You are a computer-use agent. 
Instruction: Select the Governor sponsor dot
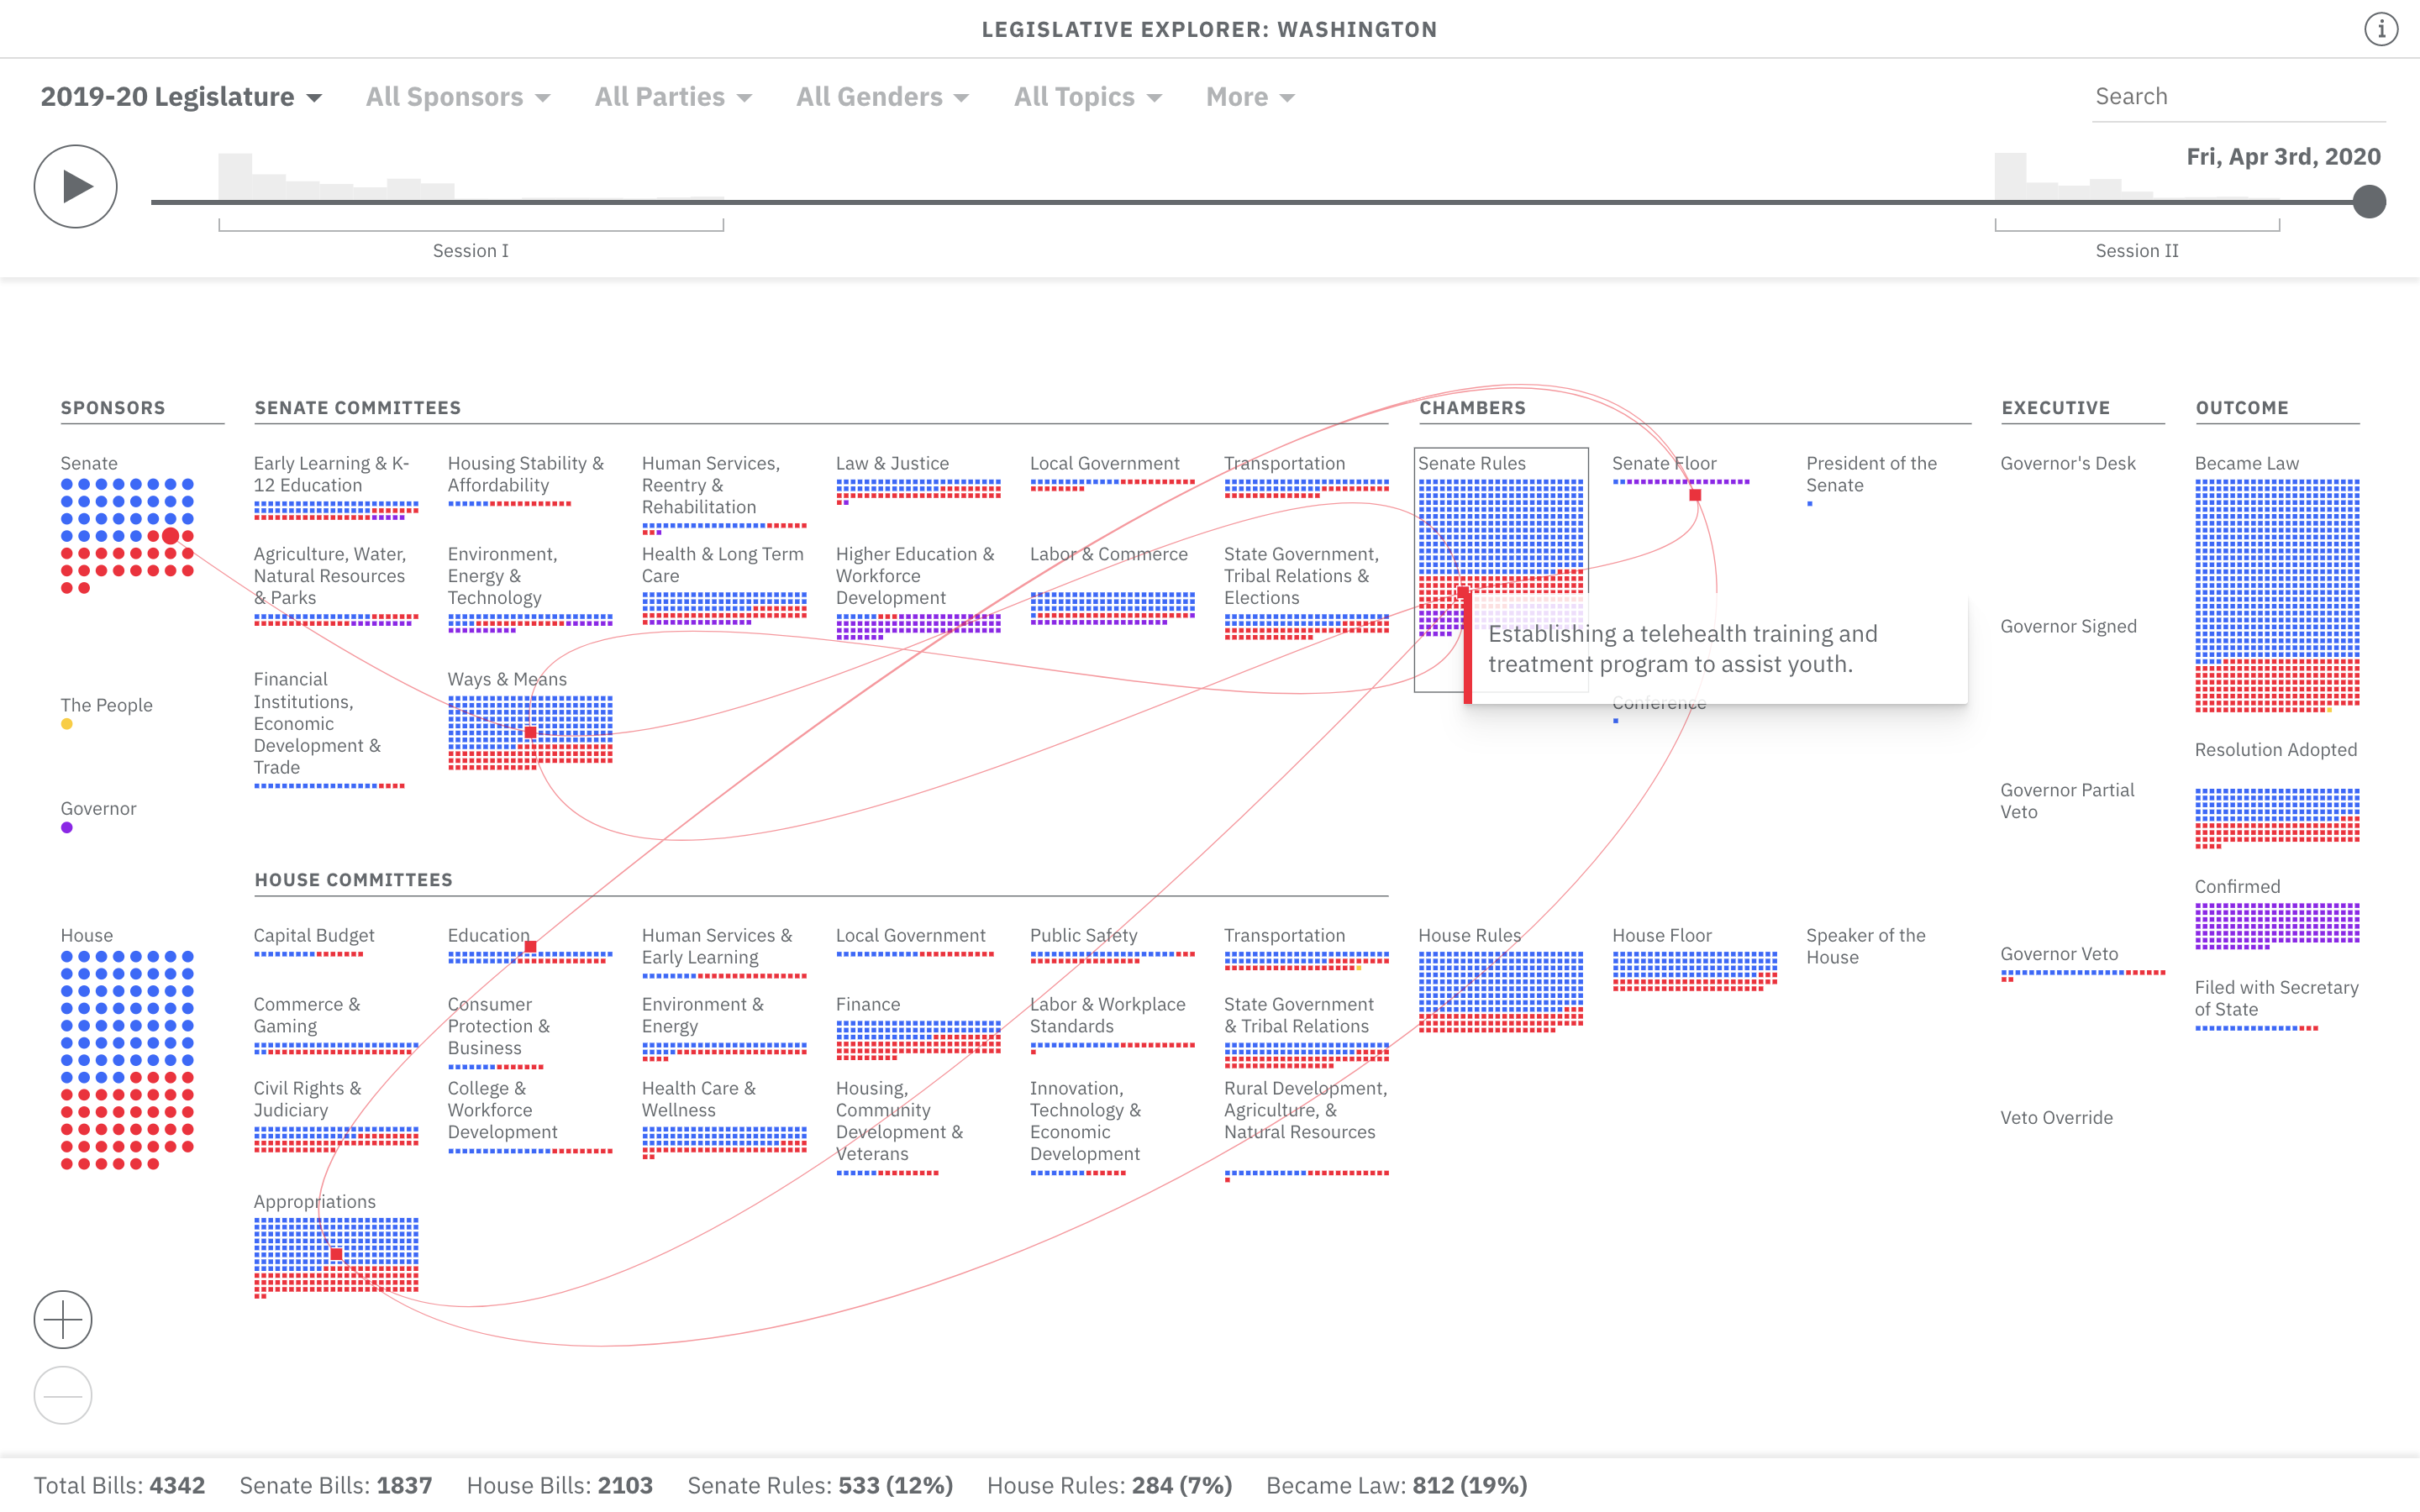point(67,827)
